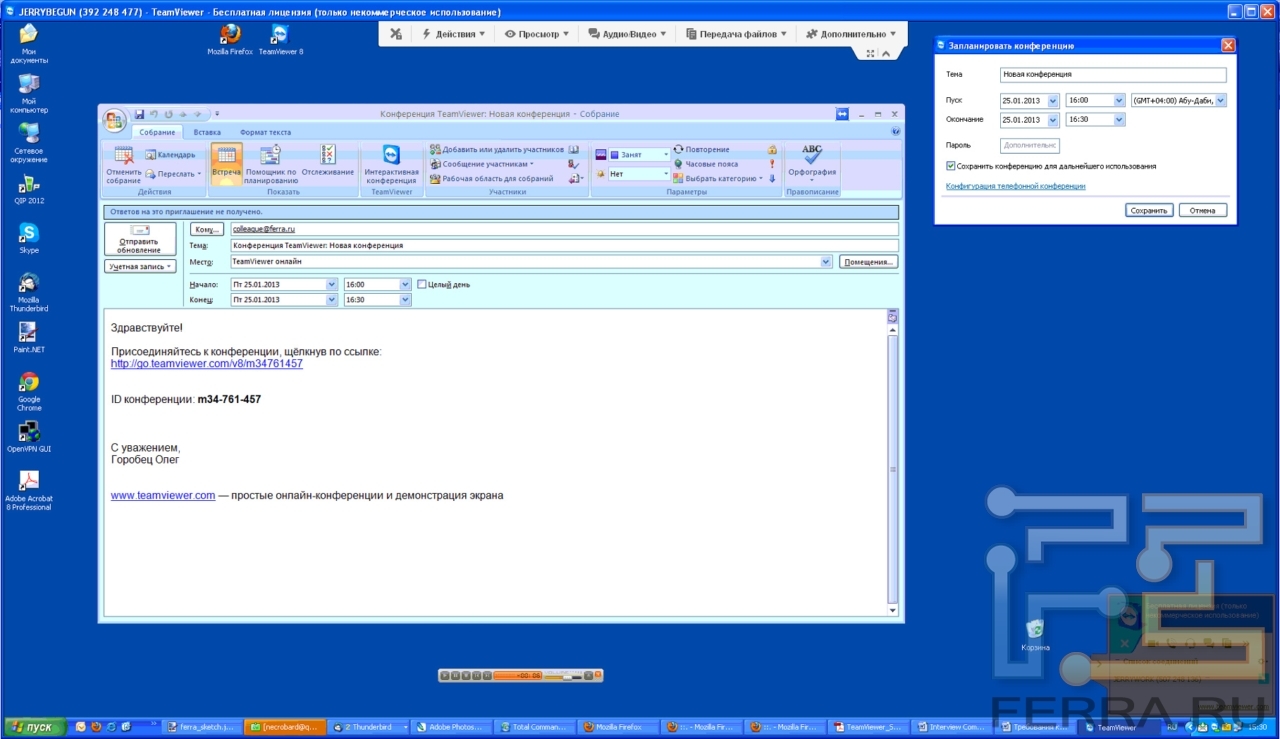Screen dimensions: 1280x739
Task: Click the Пароль field in schedule dialog
Action: (x=1029, y=145)
